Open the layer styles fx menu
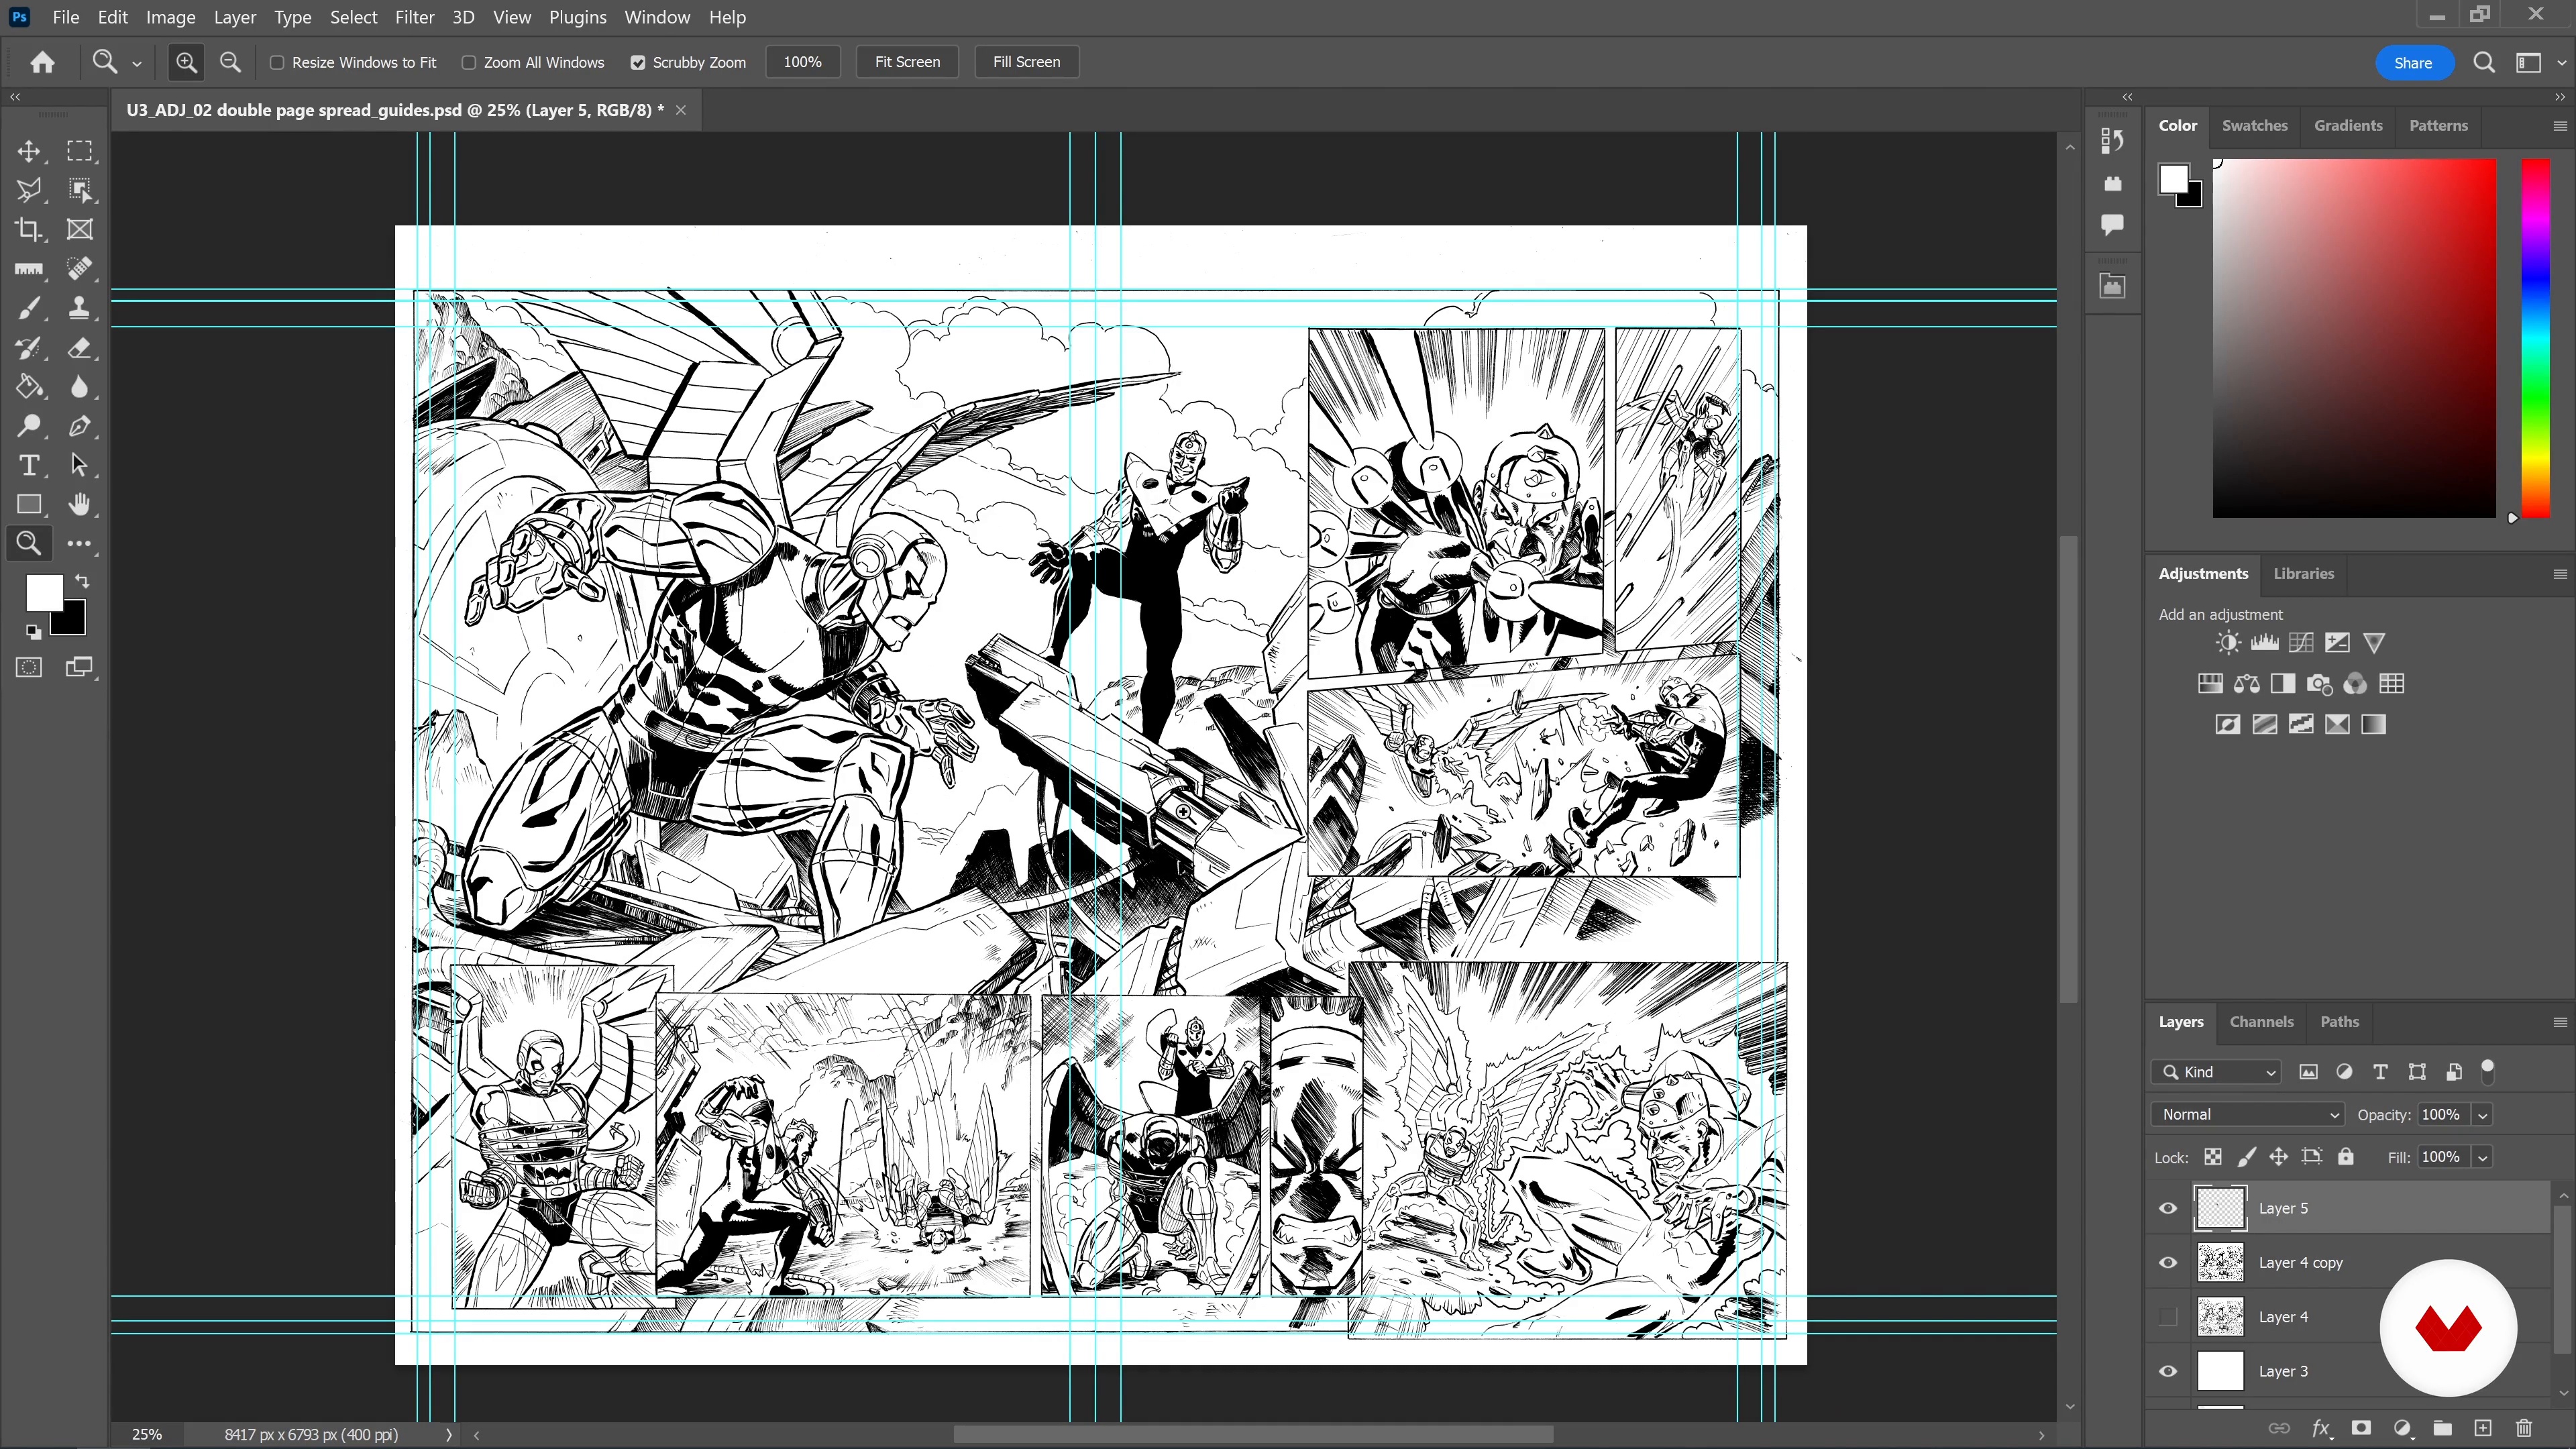2576x1449 pixels. click(x=2321, y=1428)
